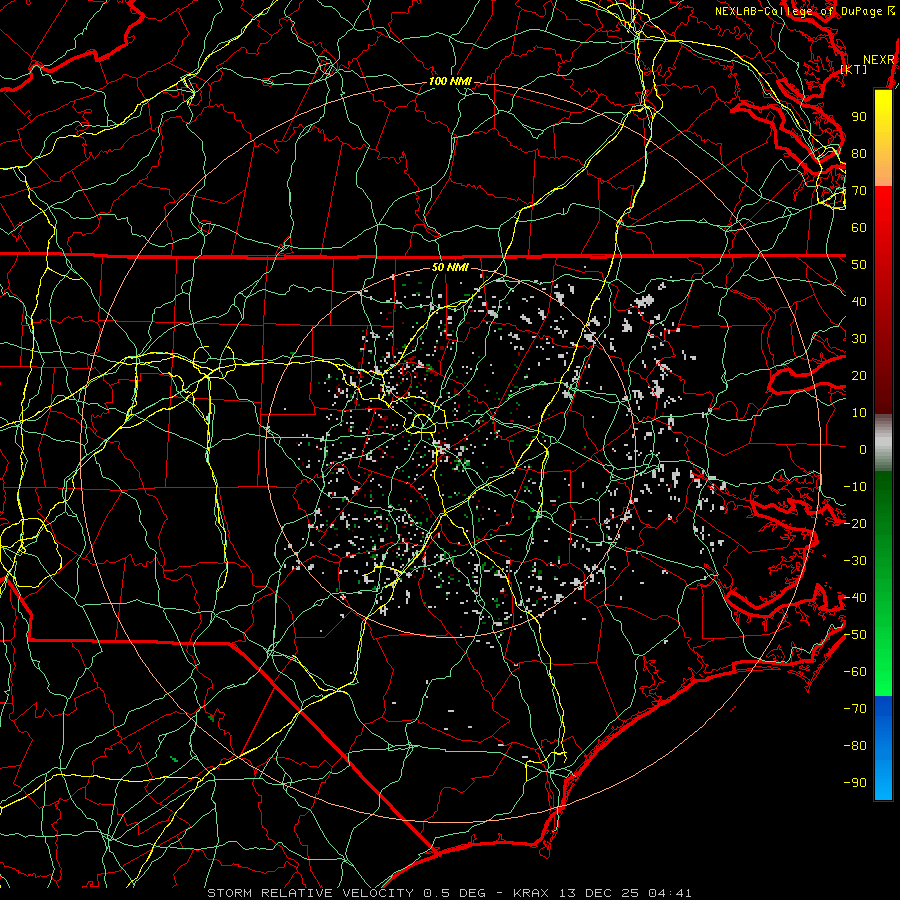Click the 90 value on velocity scale

859,117
